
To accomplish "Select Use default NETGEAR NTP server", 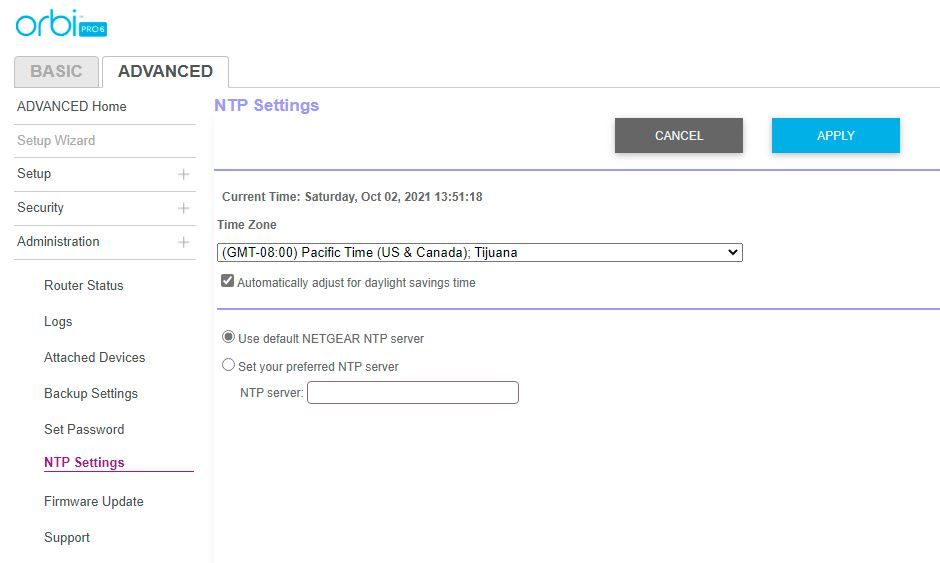I will click(229, 338).
